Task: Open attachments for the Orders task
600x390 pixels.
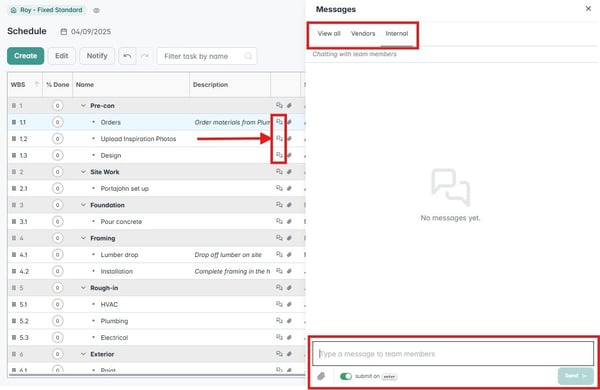Action: click(290, 122)
